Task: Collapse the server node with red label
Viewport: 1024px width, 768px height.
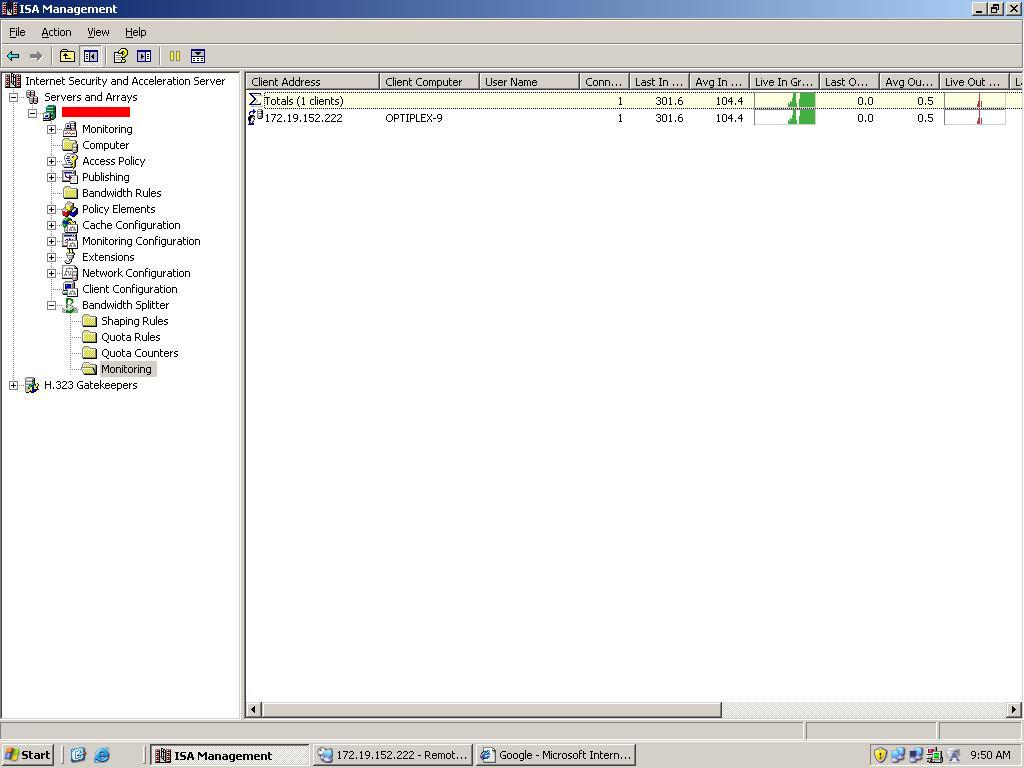Action: tap(32, 113)
